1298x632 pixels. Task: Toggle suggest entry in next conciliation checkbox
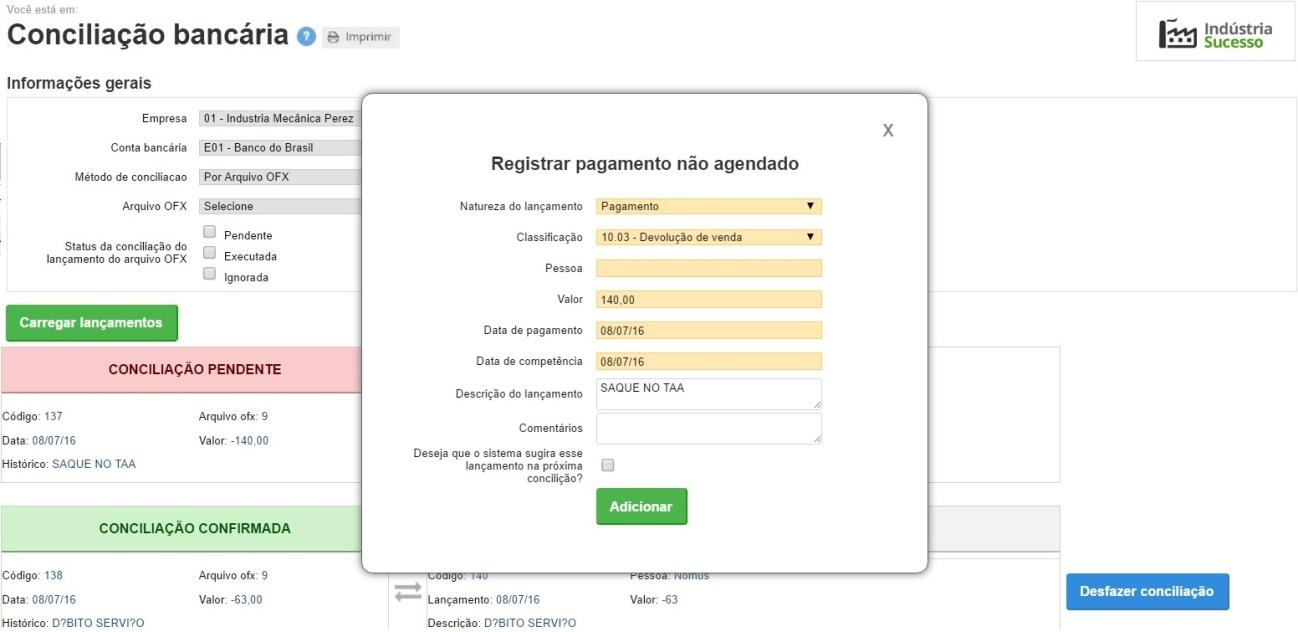[608, 465]
